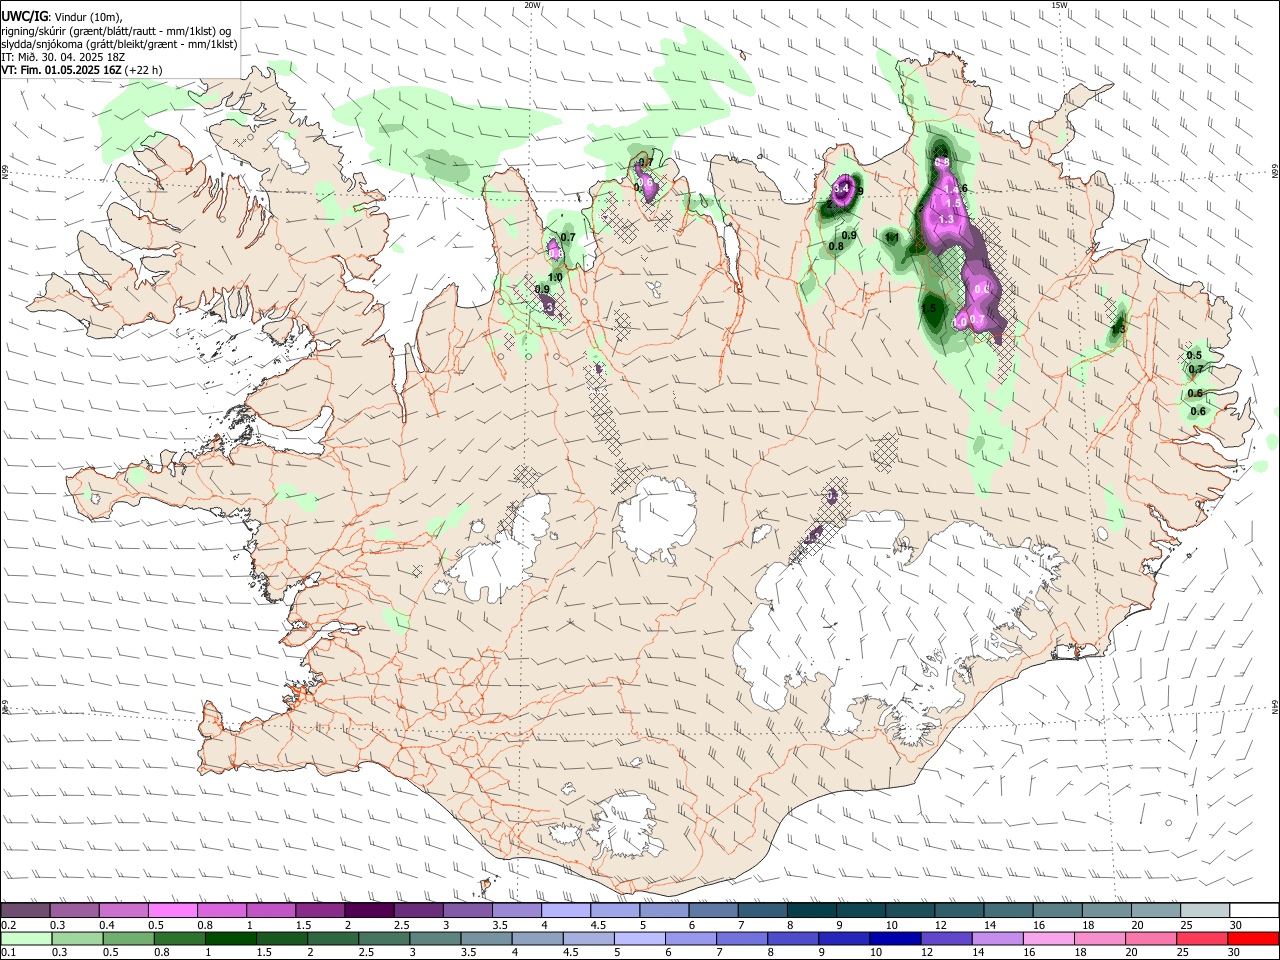Click the 'VT: Fim. 01.05.2025 16Z' valid time
1280x960 pixels.
click(x=62, y=70)
